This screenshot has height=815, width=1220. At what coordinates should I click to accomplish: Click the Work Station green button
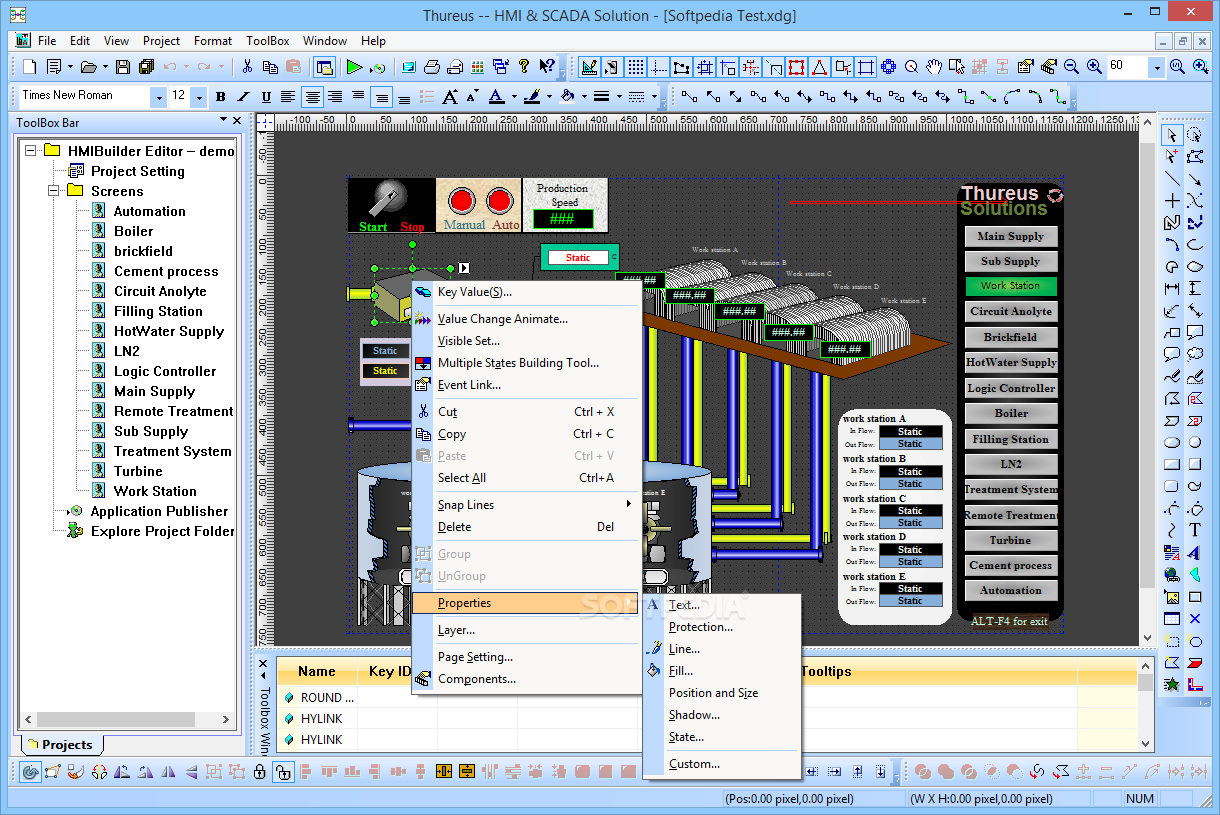coord(1010,286)
